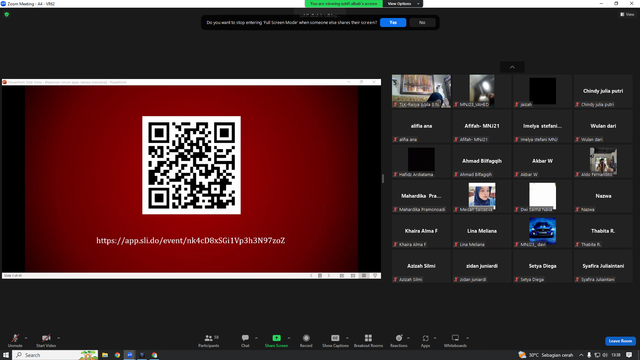
Task: Select Setya Diega participant tile
Action: (x=542, y=266)
